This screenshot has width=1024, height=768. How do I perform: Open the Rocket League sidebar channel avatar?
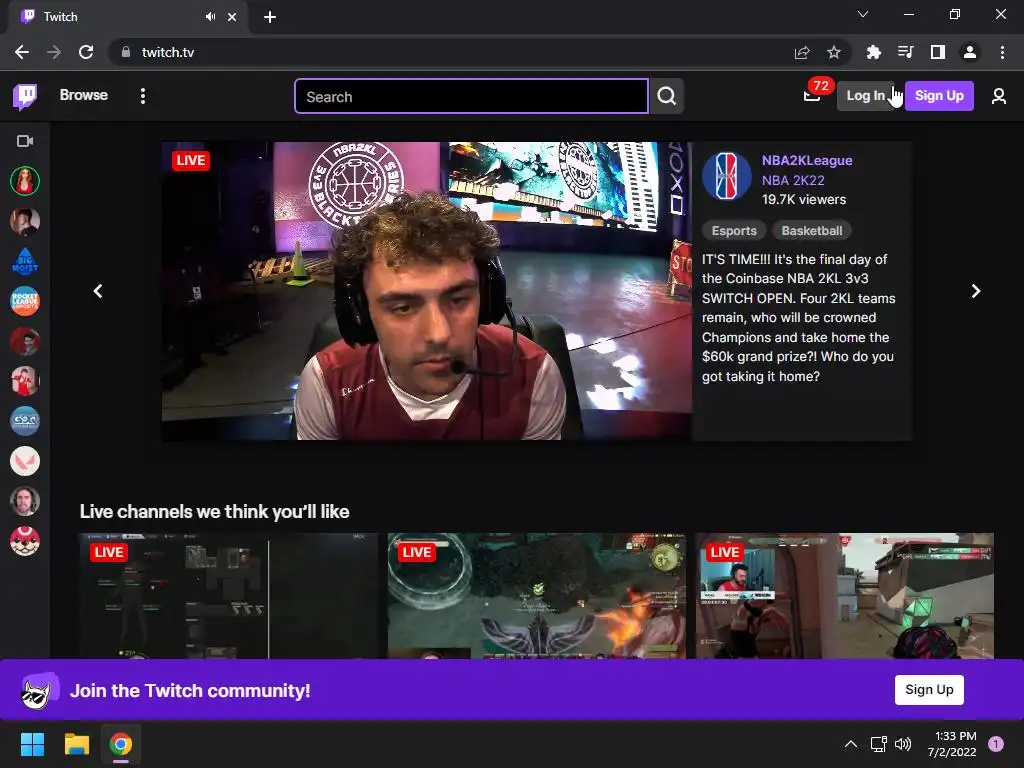pyautogui.click(x=25, y=301)
